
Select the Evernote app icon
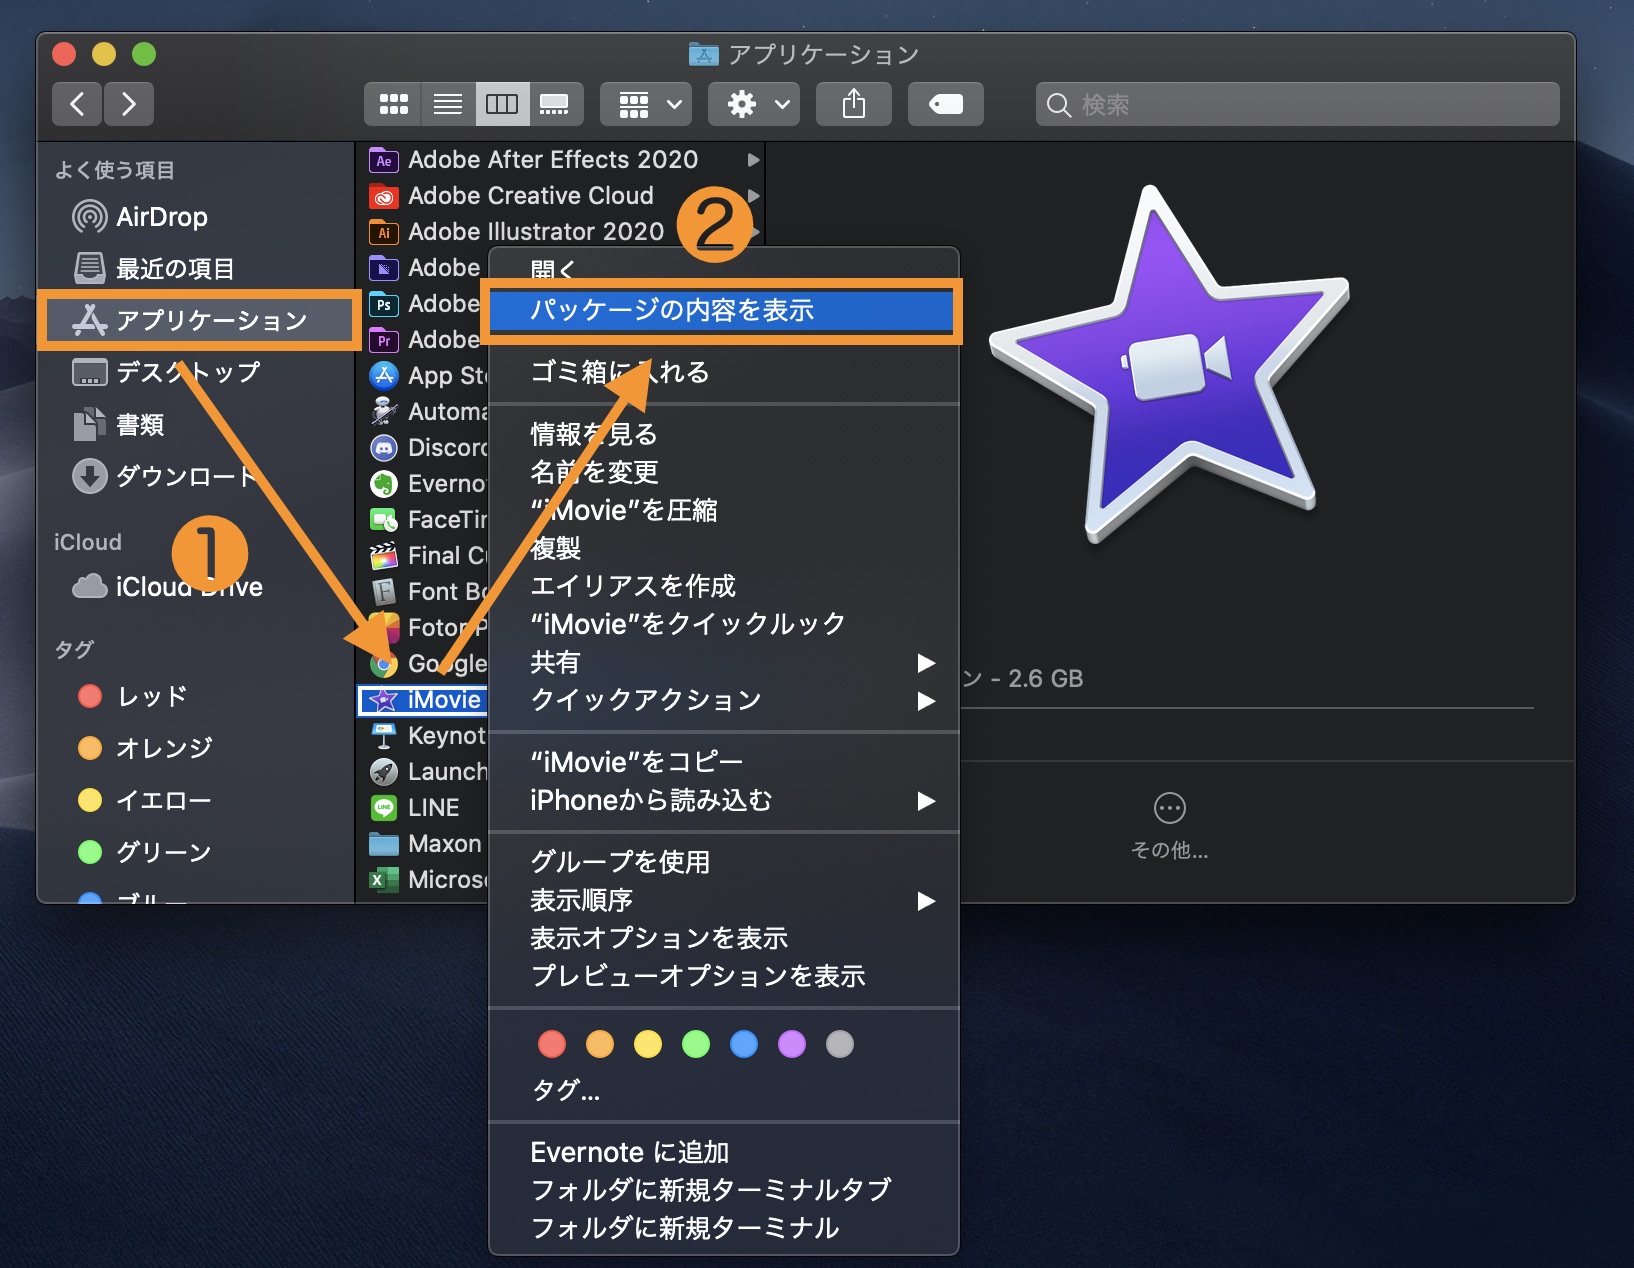point(384,484)
